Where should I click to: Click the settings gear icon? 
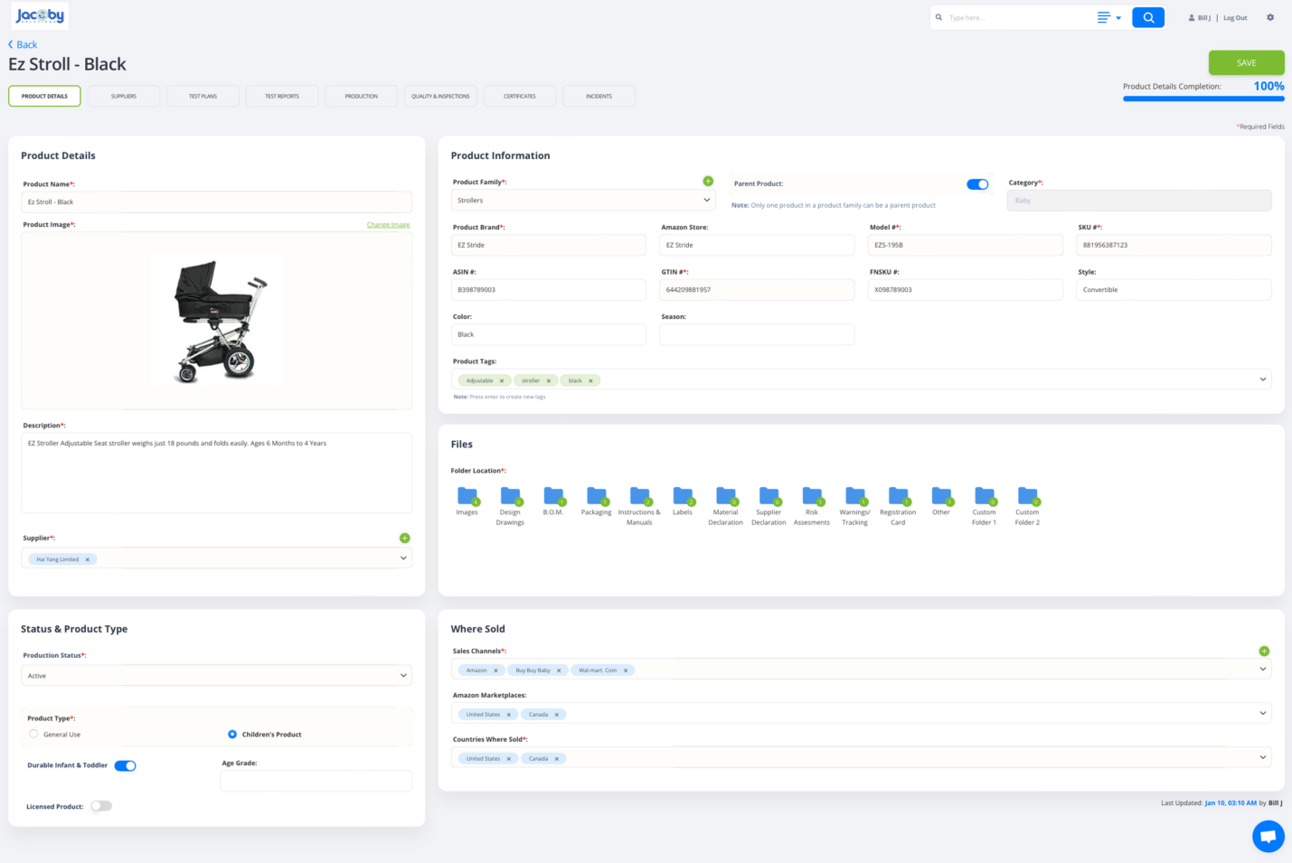pos(1270,17)
